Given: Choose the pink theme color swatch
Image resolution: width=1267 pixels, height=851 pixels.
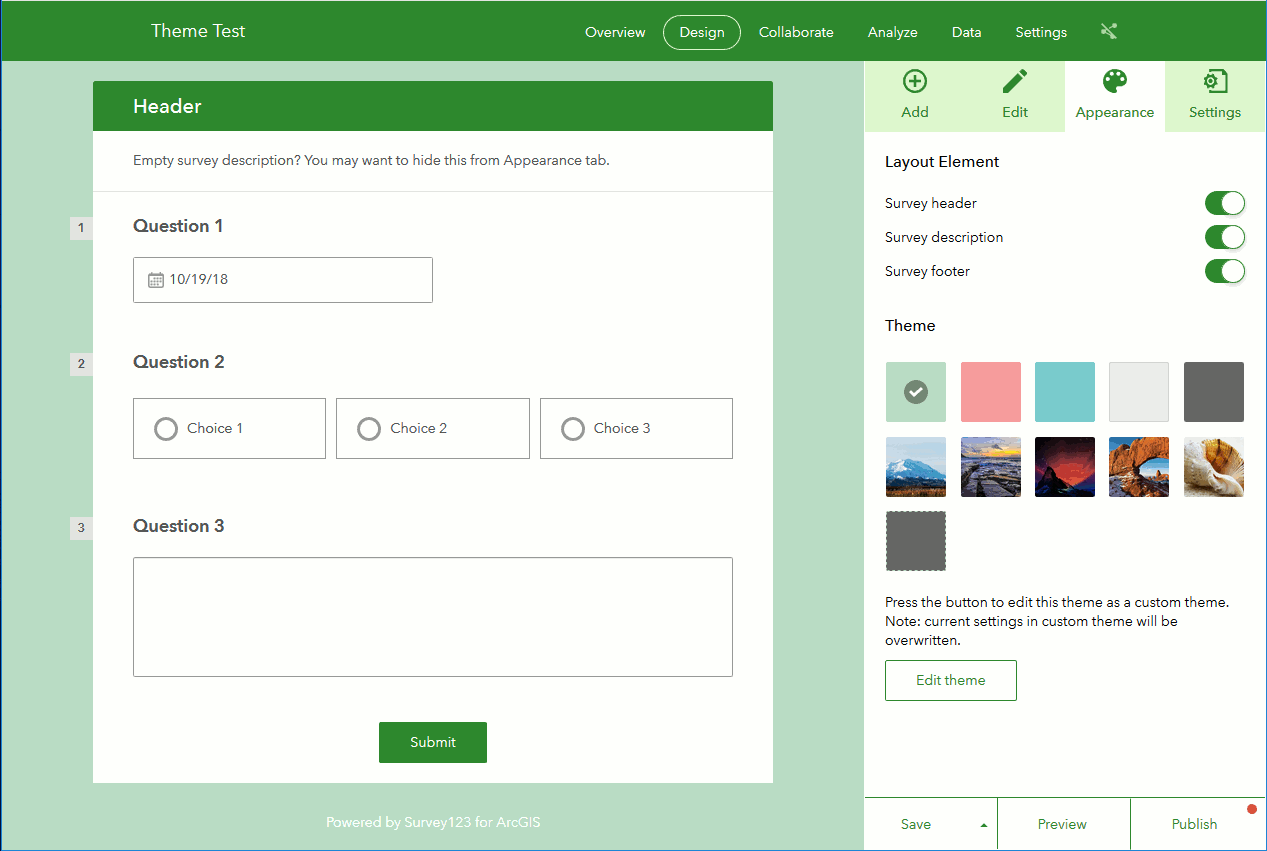Looking at the screenshot, I should tap(991, 392).
